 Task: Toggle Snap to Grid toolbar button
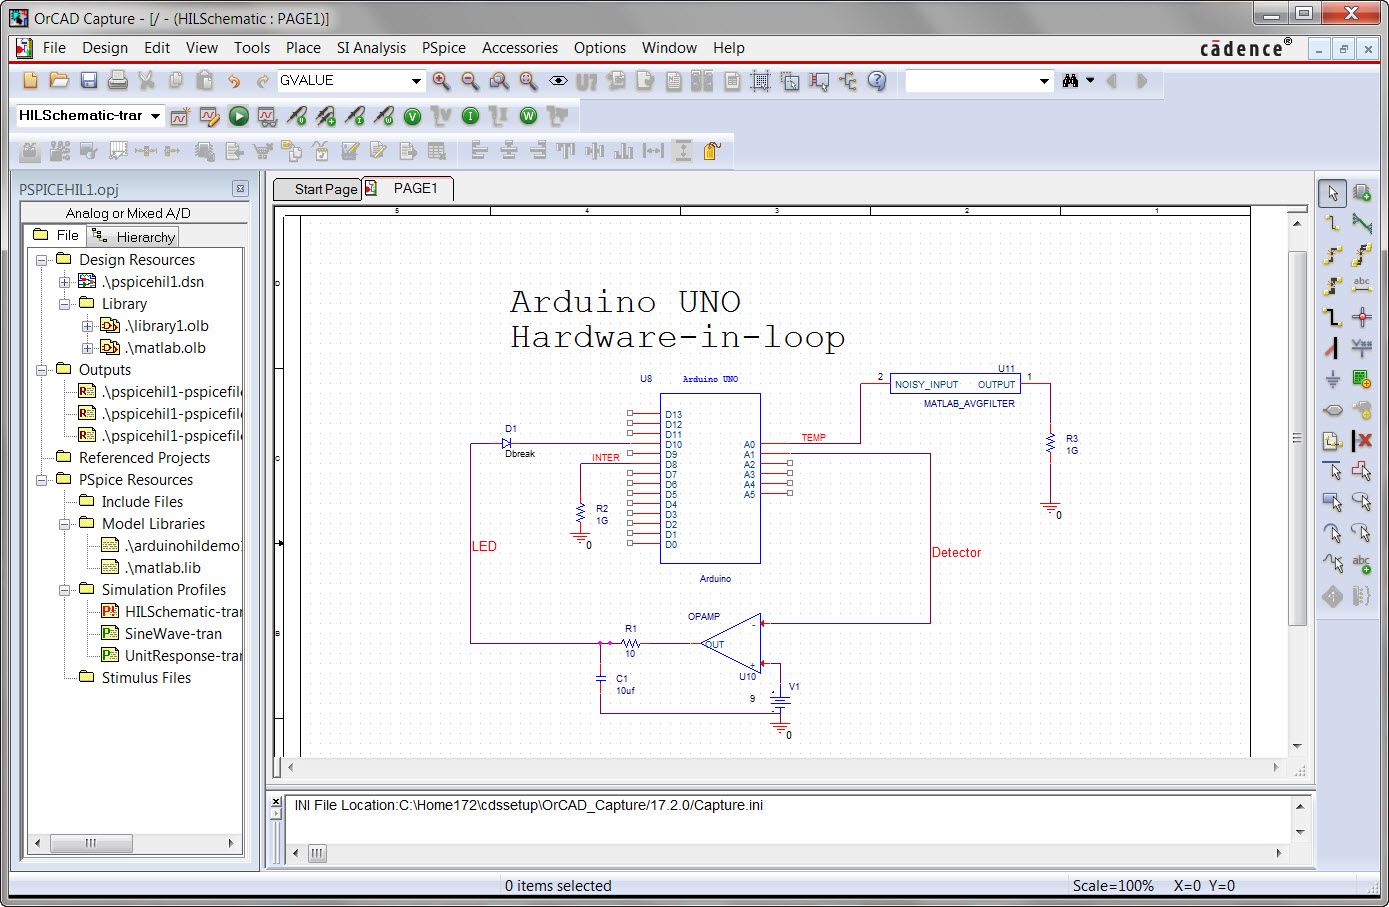pyautogui.click(x=760, y=81)
